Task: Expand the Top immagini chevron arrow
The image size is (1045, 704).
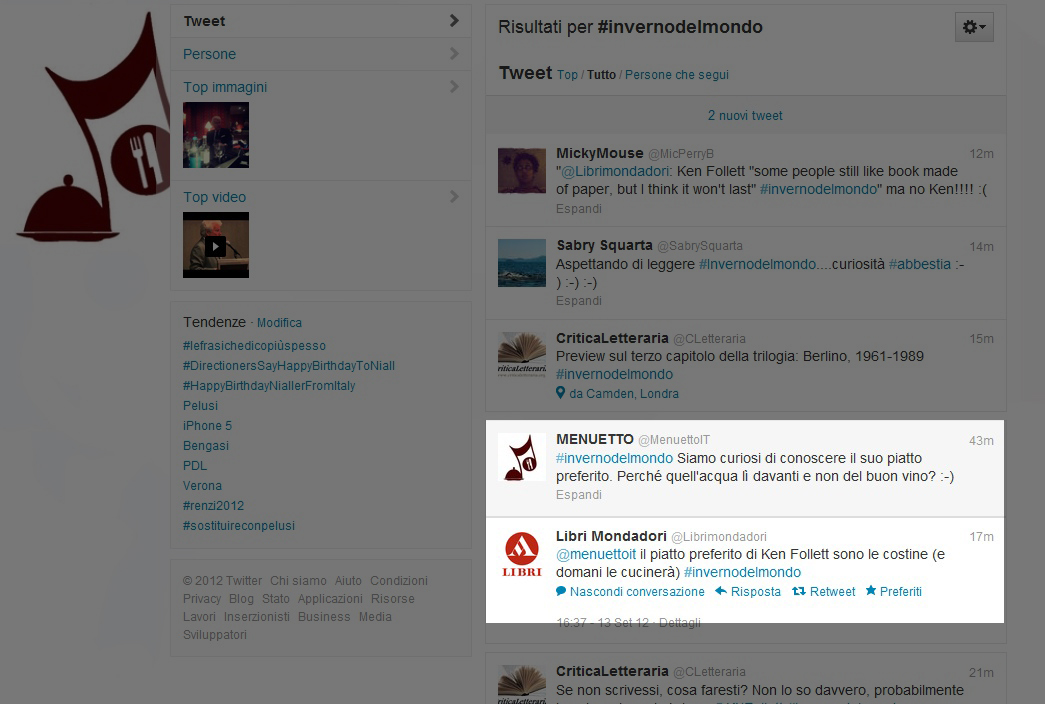Action: pos(454,87)
